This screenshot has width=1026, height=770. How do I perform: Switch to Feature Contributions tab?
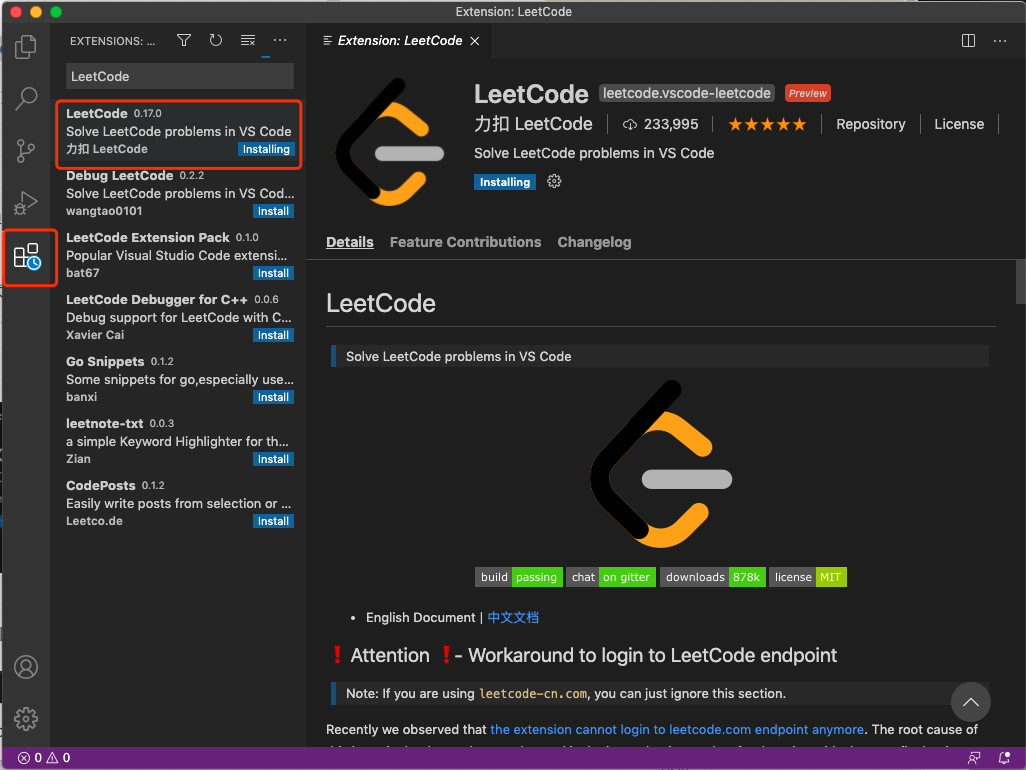click(x=465, y=242)
